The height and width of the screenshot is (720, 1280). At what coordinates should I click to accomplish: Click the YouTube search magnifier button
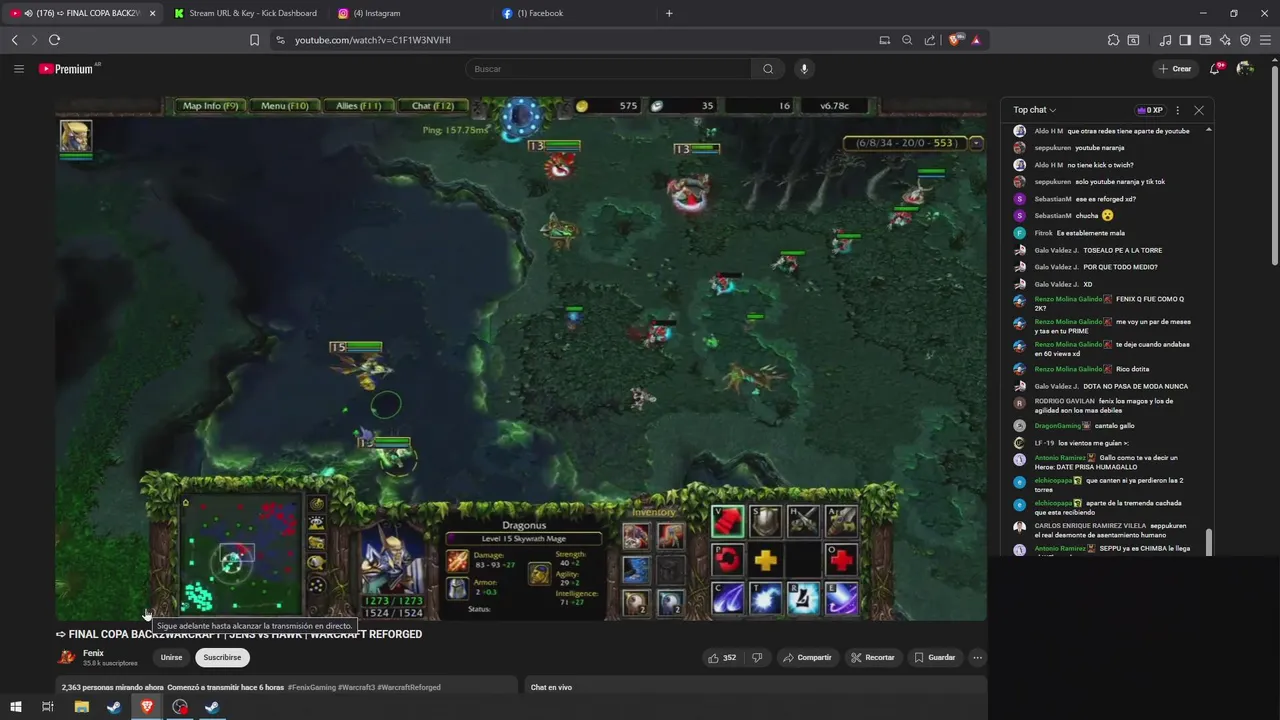point(768,69)
